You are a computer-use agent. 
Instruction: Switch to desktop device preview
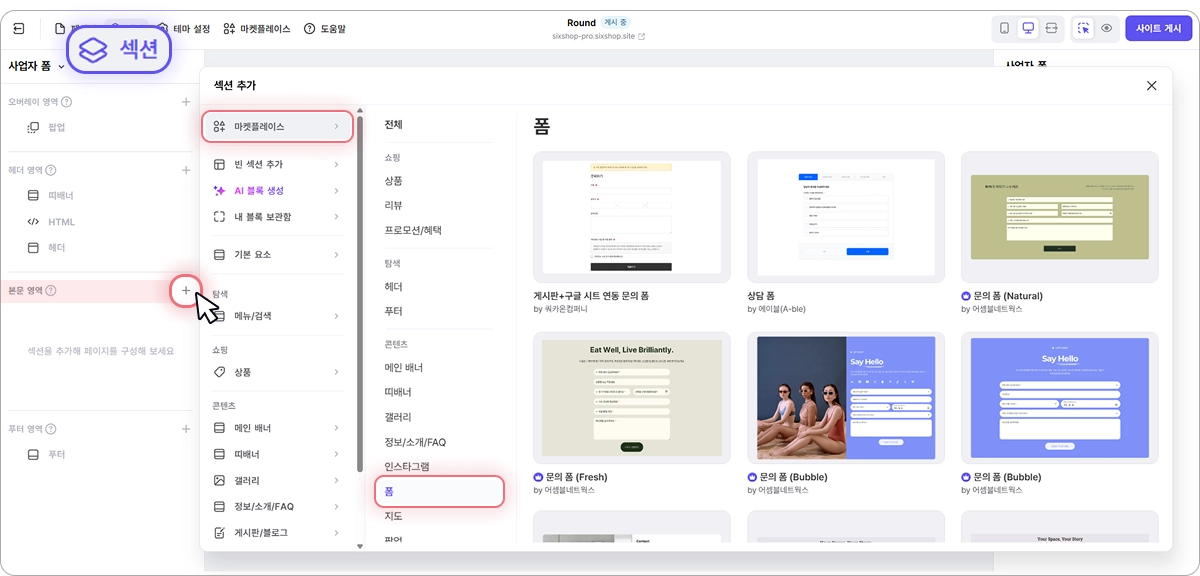(1028, 29)
